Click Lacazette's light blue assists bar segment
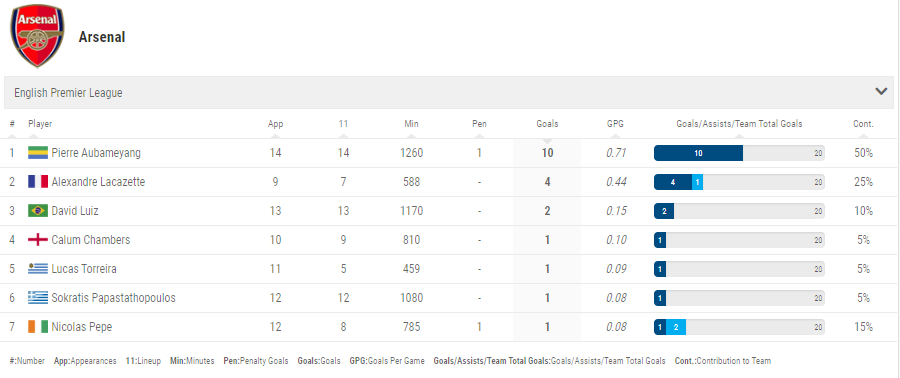The image size is (900, 378). (x=697, y=182)
